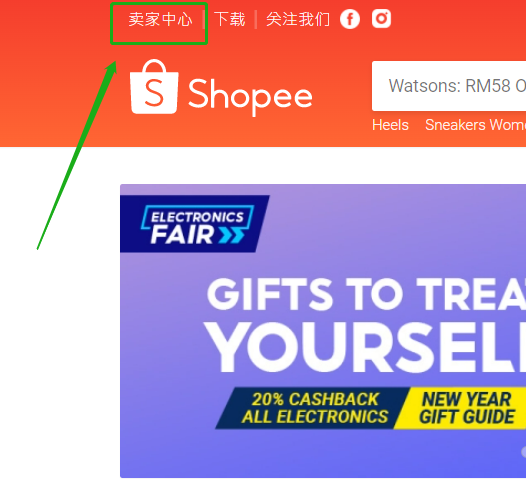526x479 pixels.
Task: Select the carousel indicator dot on banner
Action: tap(523, 452)
